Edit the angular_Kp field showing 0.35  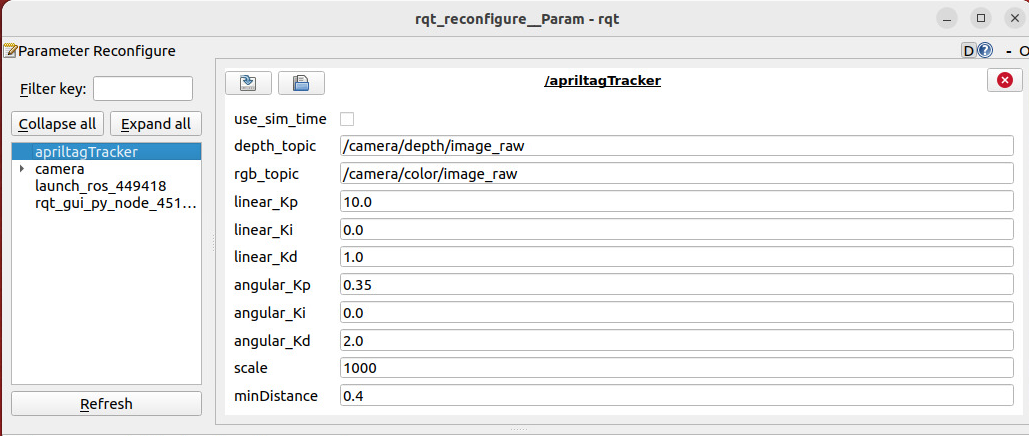click(677, 285)
